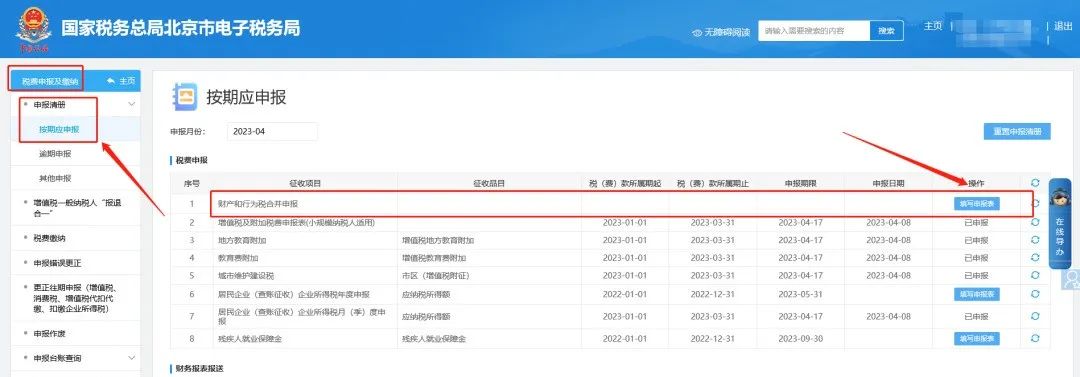The height and width of the screenshot is (377, 1080).
Task: Open 税费缴纳 in the left menu
Action: pos(50,238)
